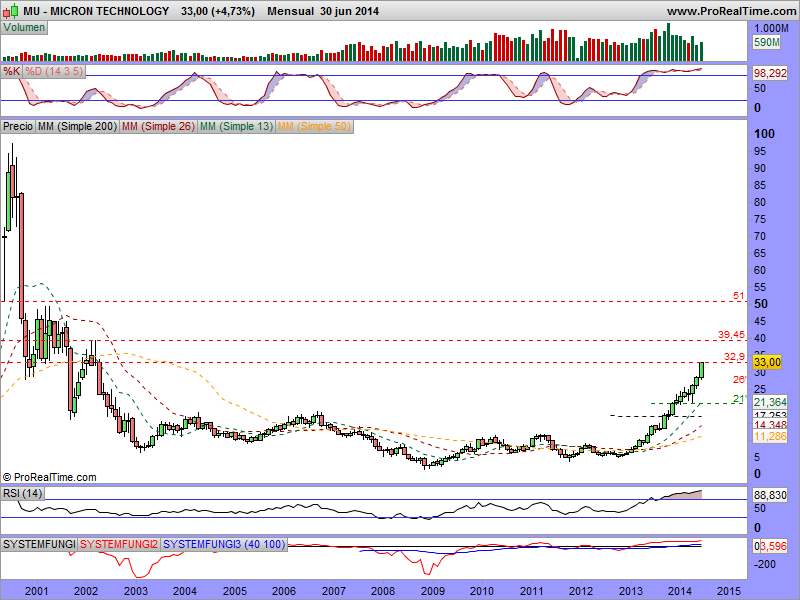Click the 100 label on the price axis
This screenshot has width=800, height=600.
(764, 134)
